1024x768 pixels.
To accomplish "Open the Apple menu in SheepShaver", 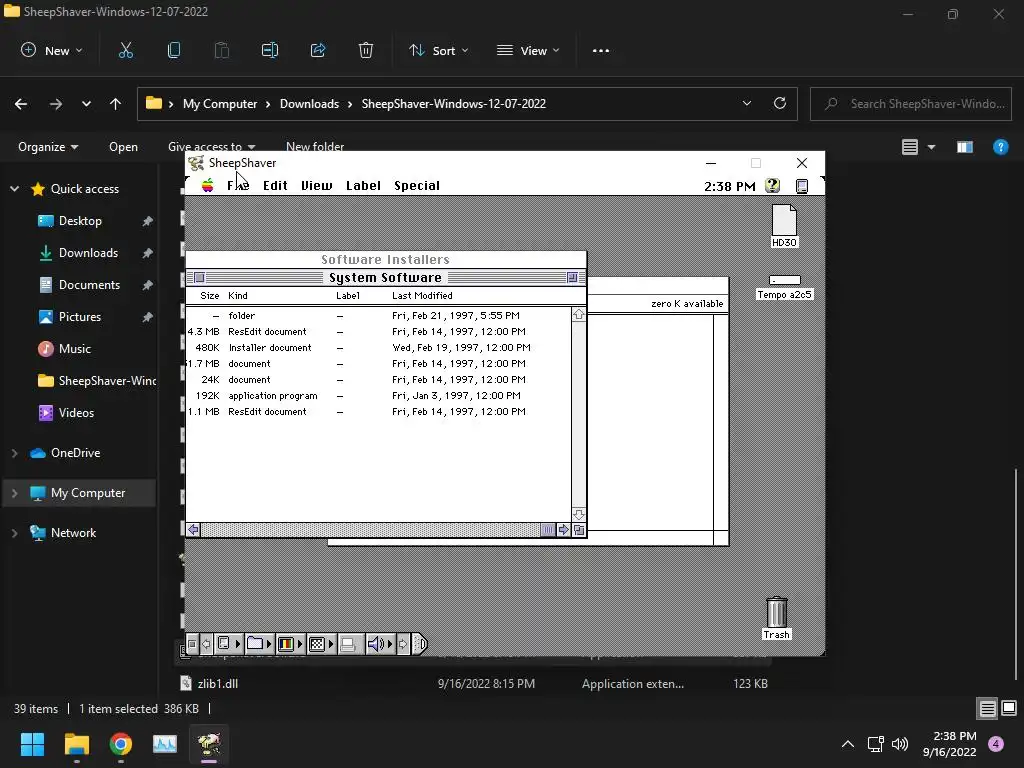I will coord(208,185).
